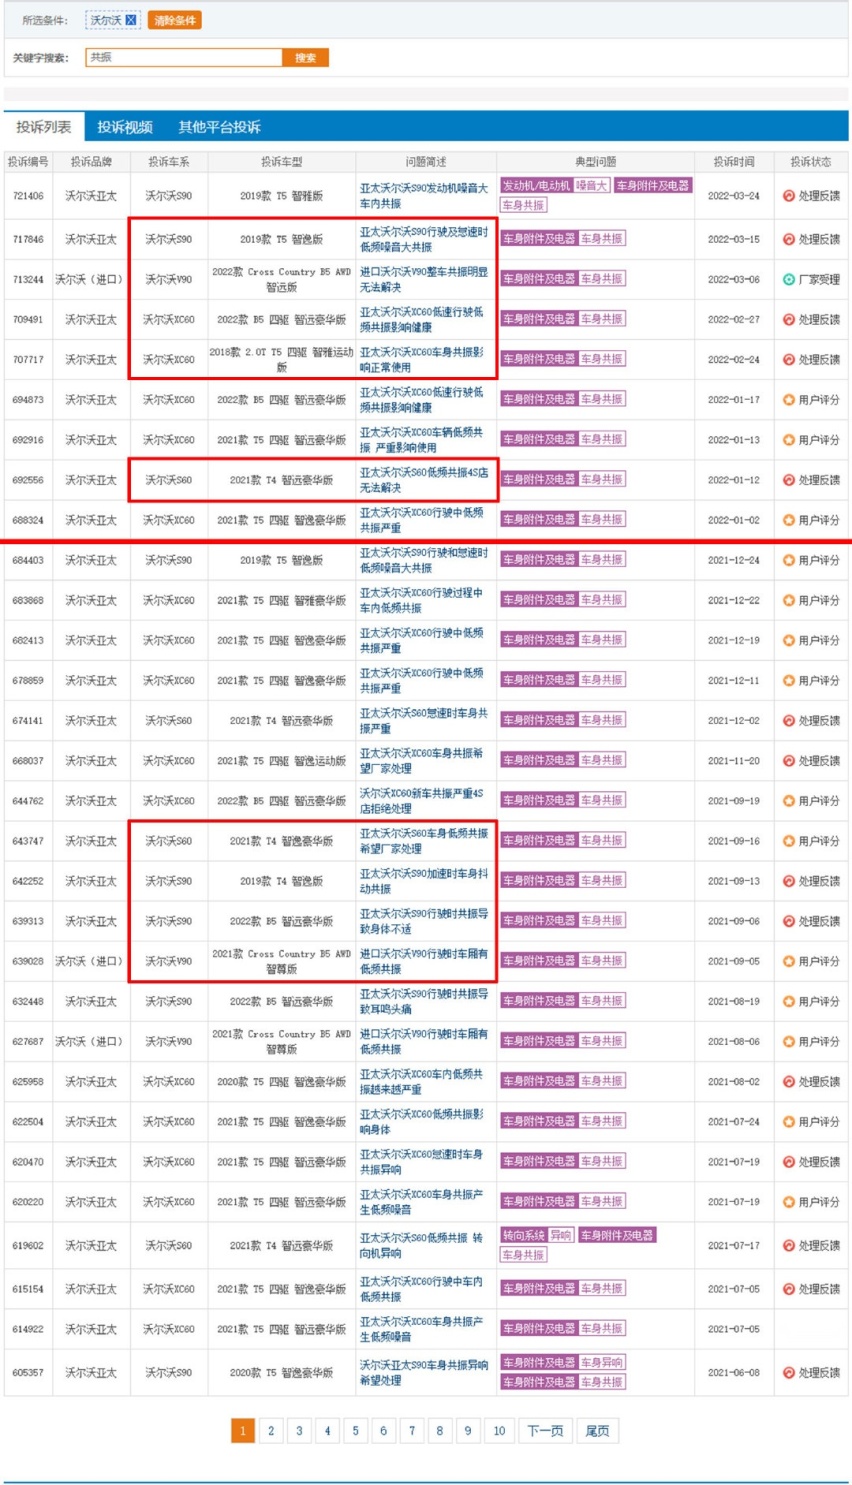Click the 处理反馈 status icon for complaint 668037
This screenshot has height=1485, width=852.
pos(789,761)
